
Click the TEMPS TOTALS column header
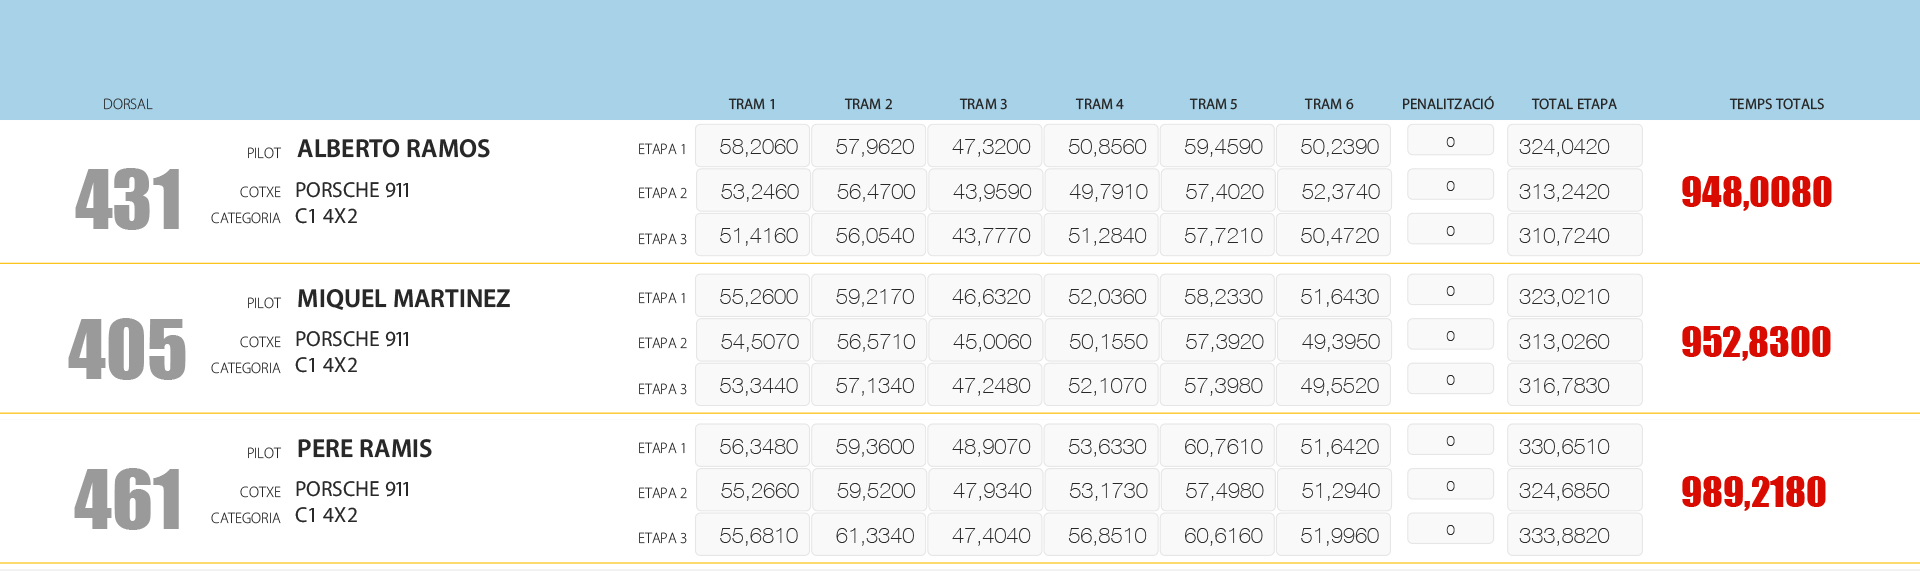(x=1776, y=104)
